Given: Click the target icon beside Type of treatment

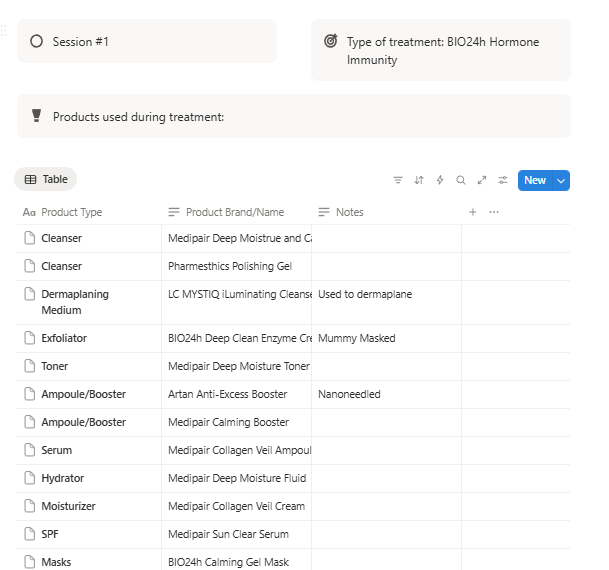Looking at the screenshot, I should 331,41.
